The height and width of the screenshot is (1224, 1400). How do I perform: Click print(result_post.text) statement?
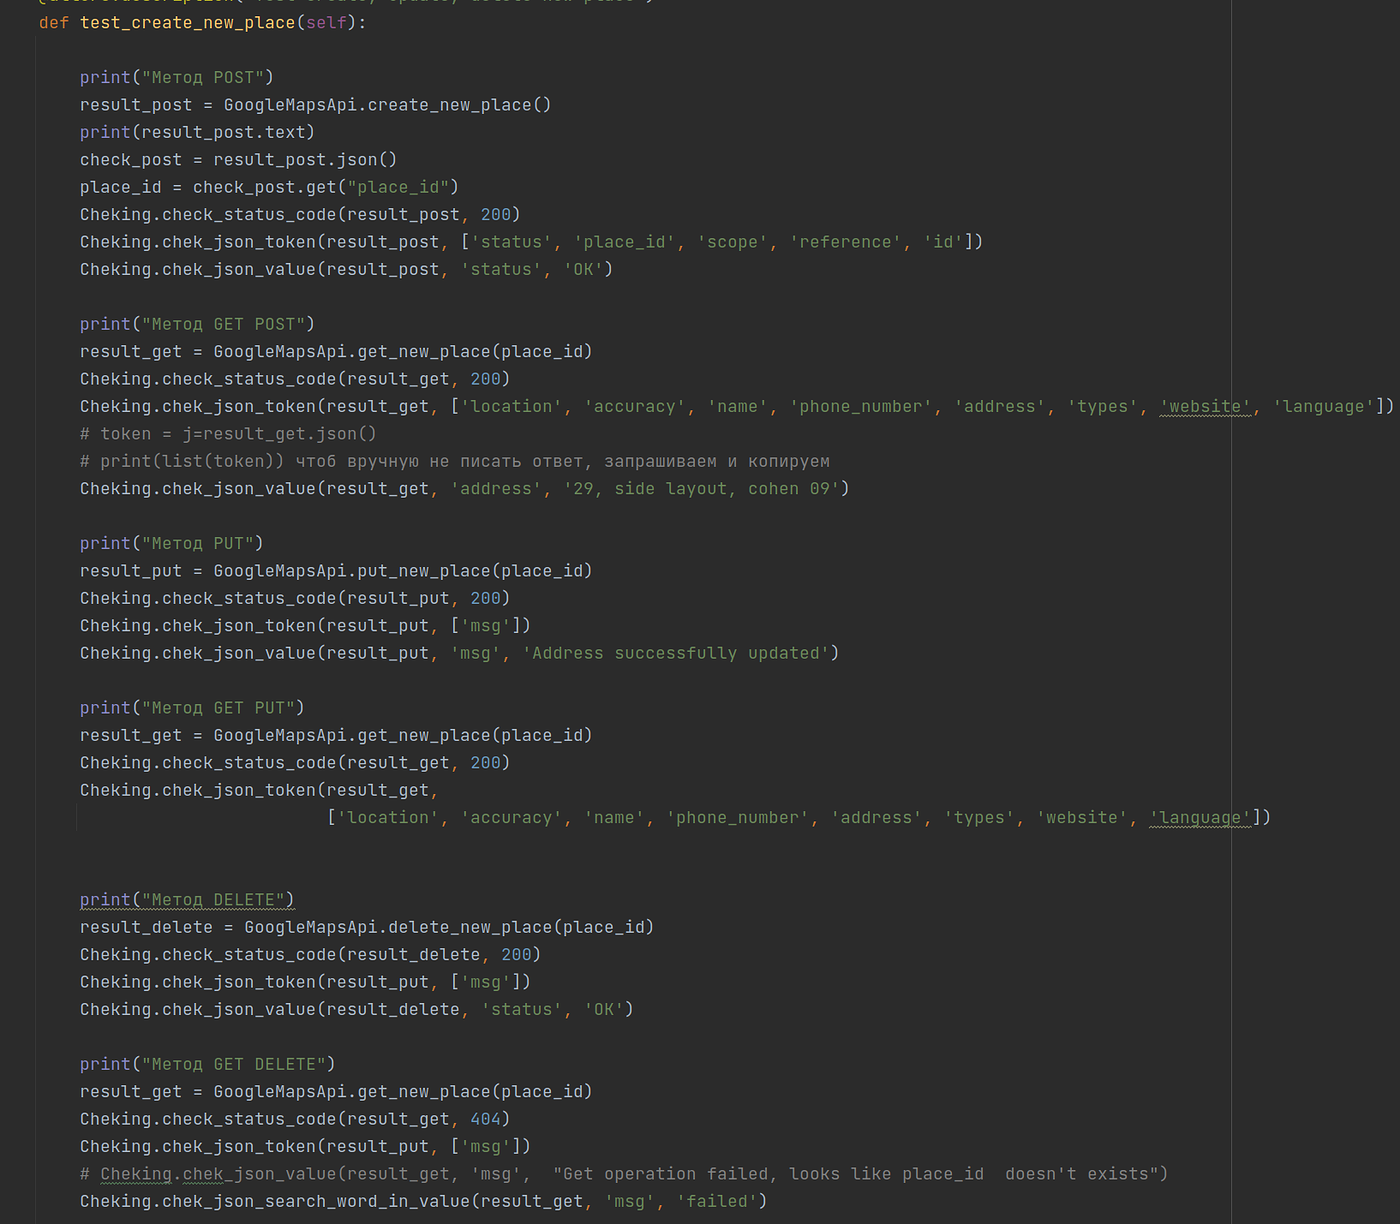[x=197, y=132]
